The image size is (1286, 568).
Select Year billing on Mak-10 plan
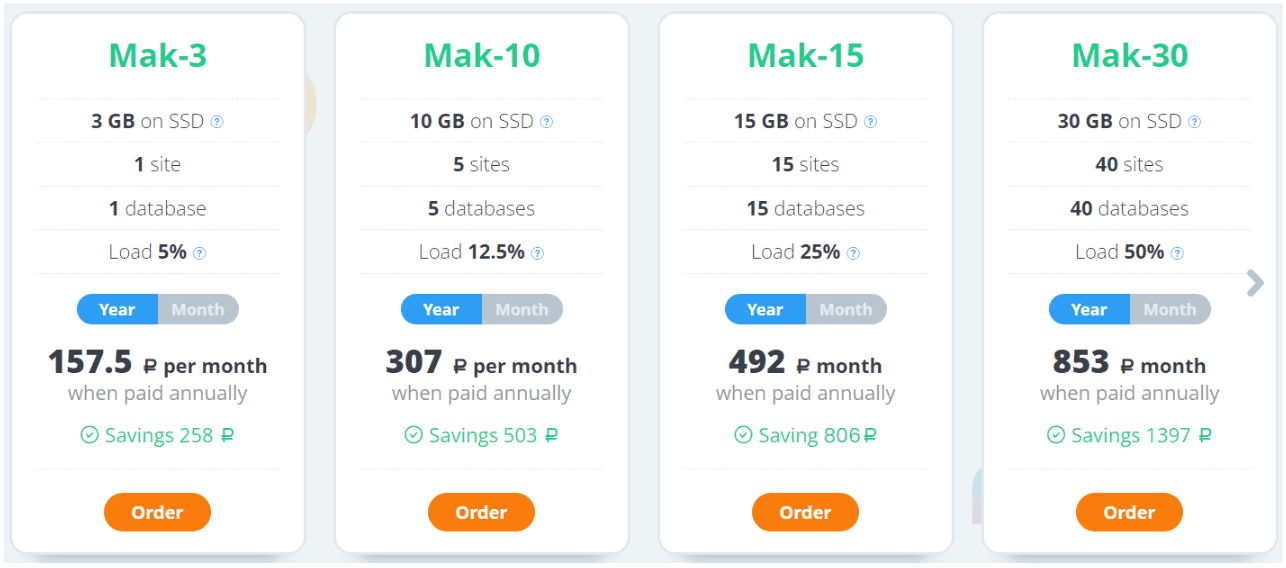pos(441,309)
